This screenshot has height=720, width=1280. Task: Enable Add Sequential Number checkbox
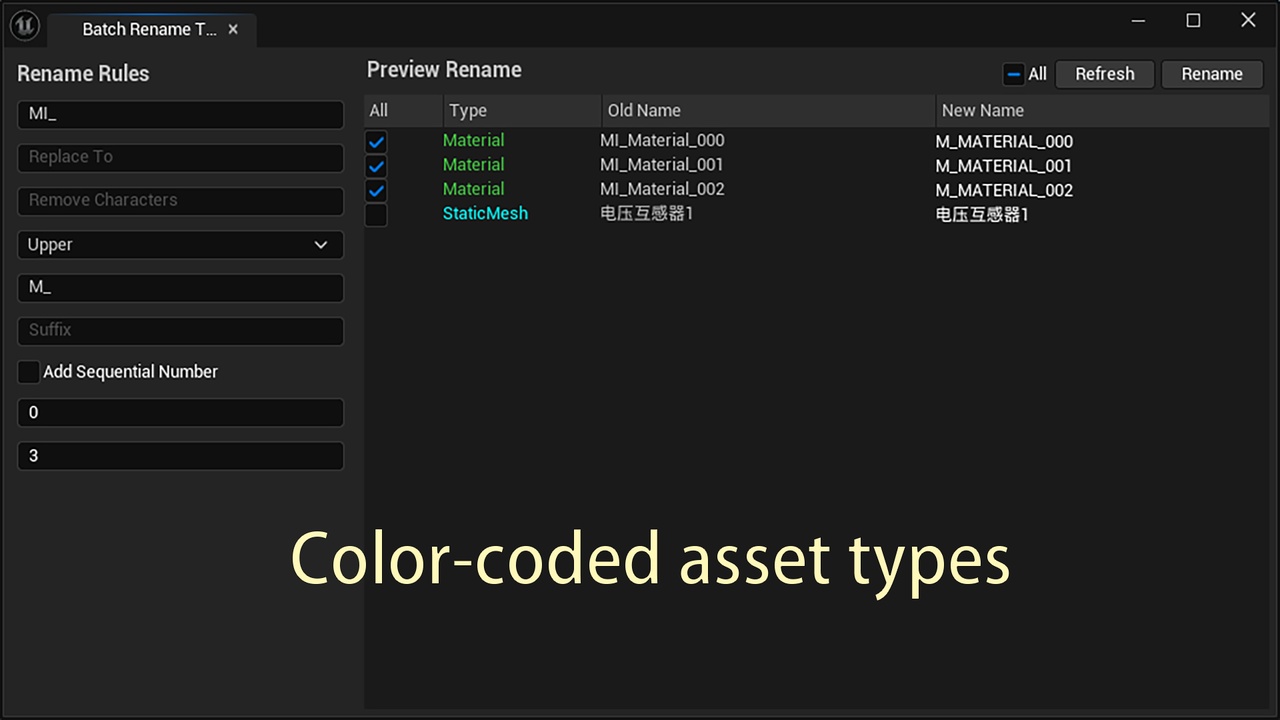pos(29,372)
